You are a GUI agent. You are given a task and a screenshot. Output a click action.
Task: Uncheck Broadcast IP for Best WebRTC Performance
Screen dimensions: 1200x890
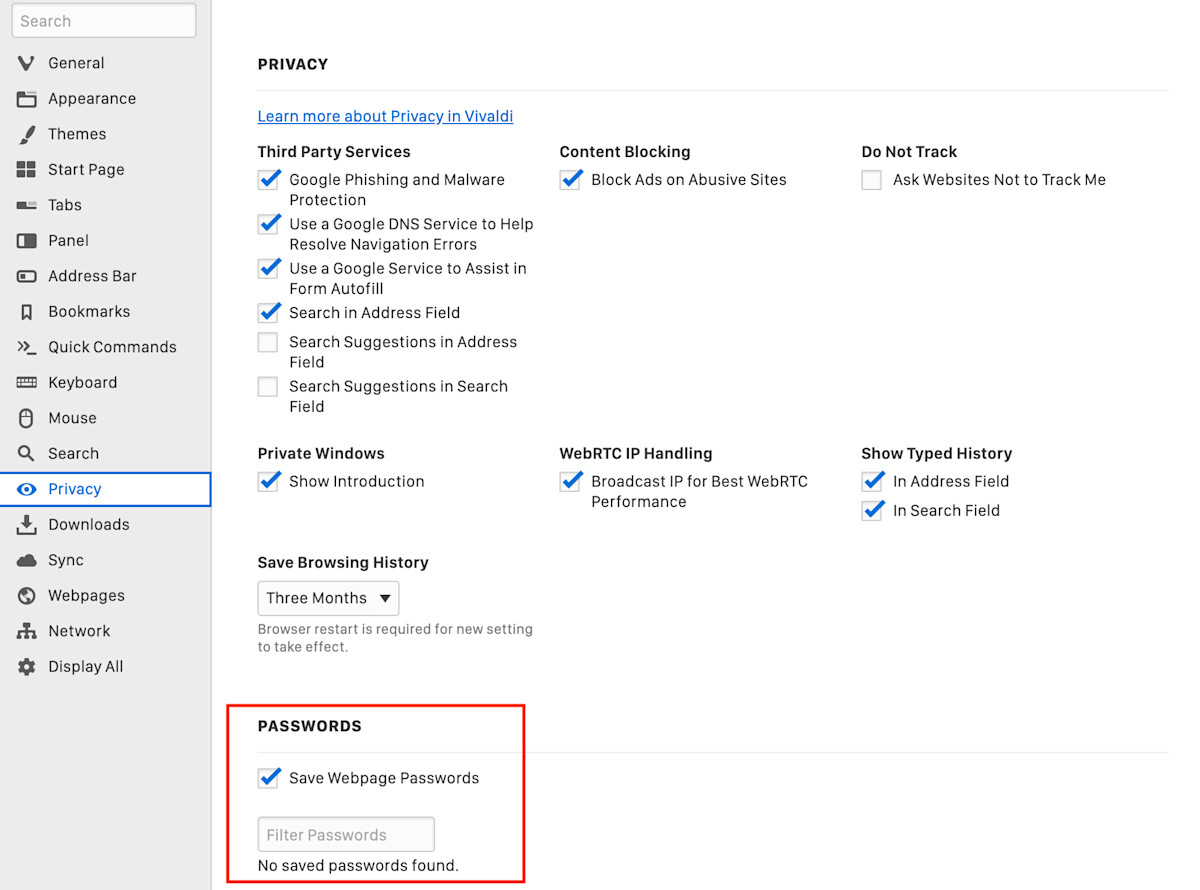tap(570, 482)
